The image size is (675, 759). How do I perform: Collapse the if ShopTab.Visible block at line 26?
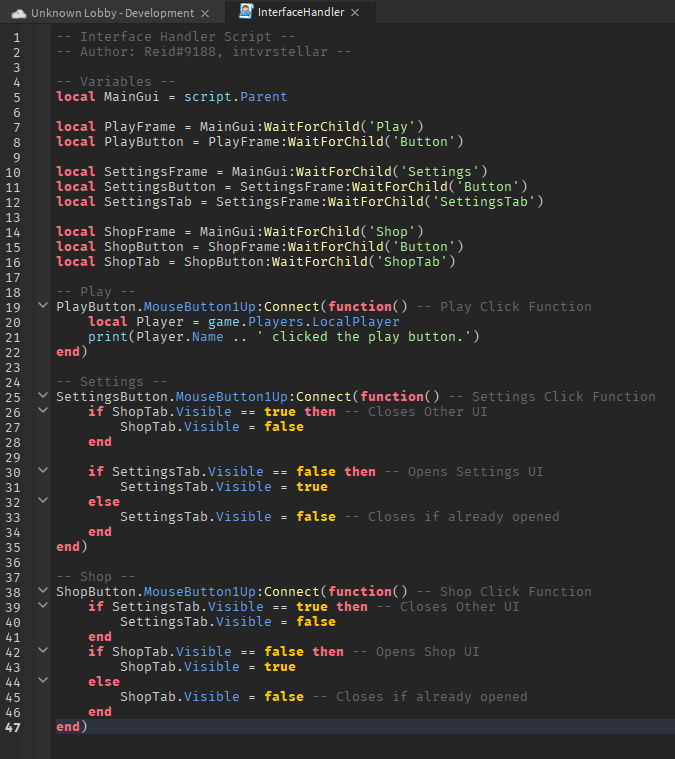pos(43,410)
